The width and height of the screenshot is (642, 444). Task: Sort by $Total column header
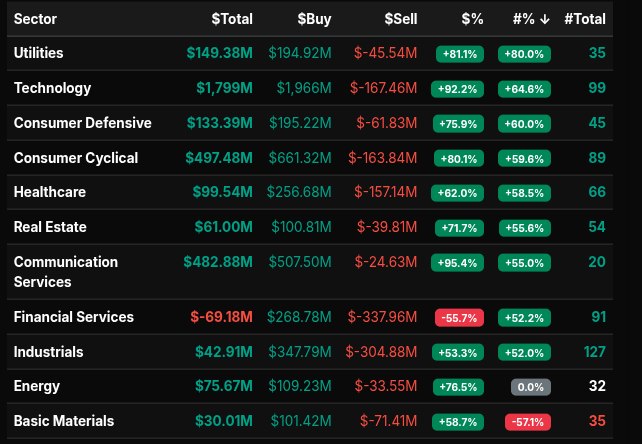point(232,19)
